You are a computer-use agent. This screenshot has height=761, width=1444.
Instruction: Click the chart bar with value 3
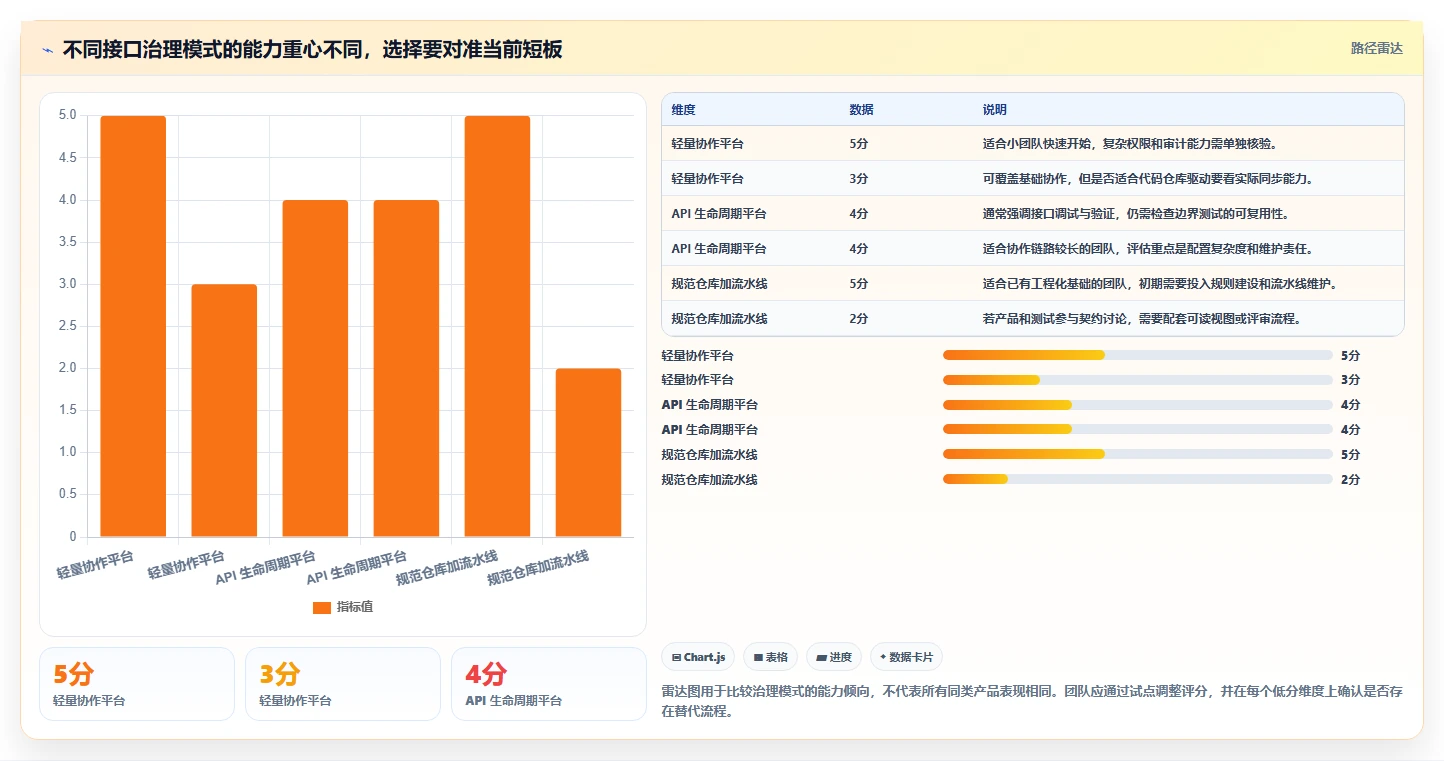224,411
